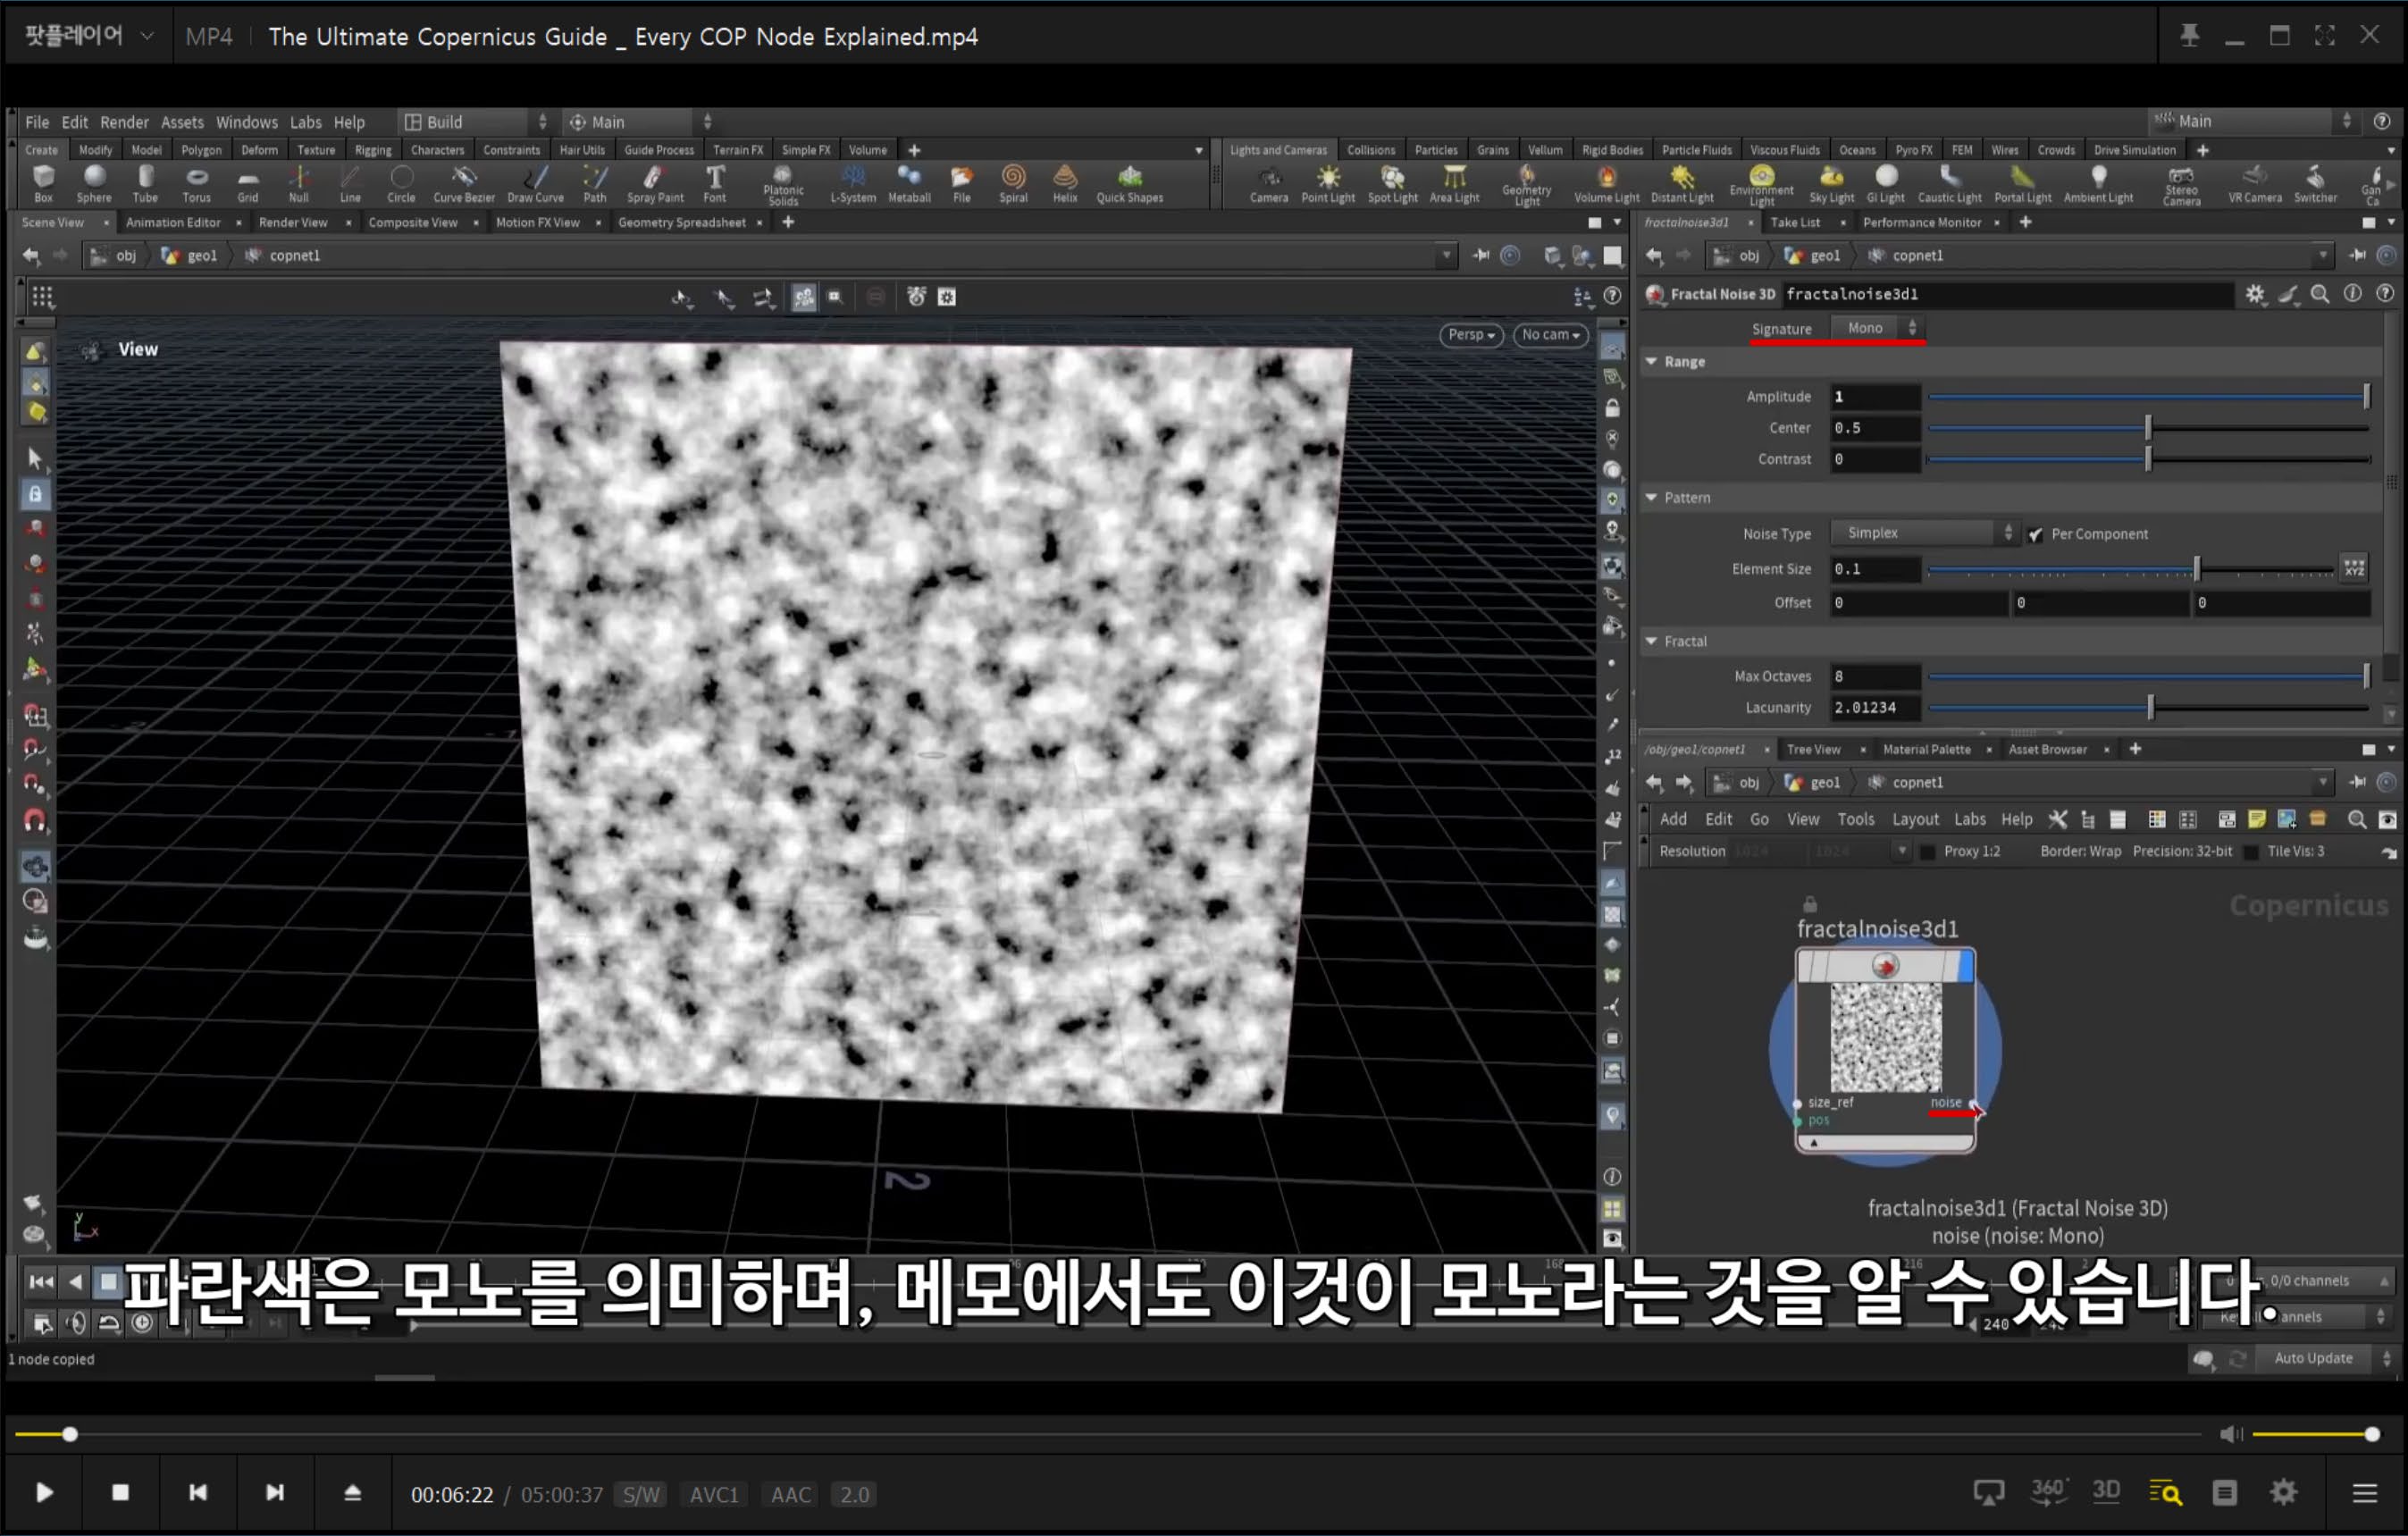Viewport: 2408px width, 1536px height.
Task: Select the Helix shelf tool
Action: 1065,184
